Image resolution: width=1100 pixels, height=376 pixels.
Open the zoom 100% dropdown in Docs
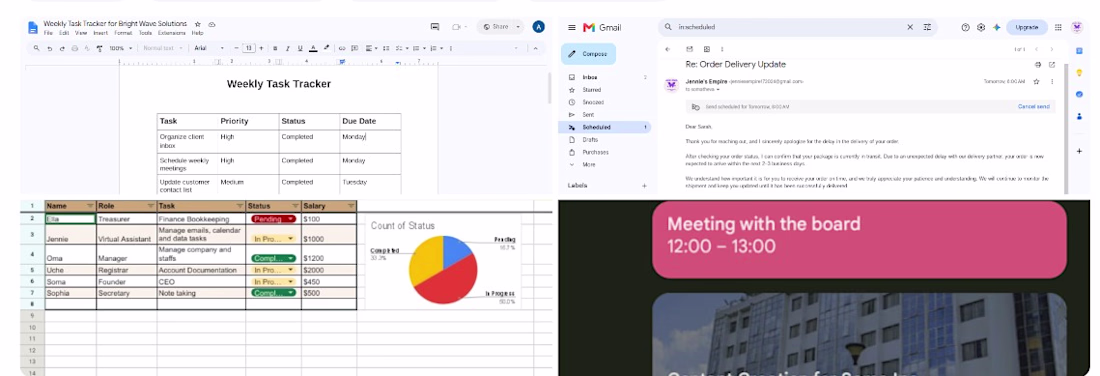coord(120,48)
